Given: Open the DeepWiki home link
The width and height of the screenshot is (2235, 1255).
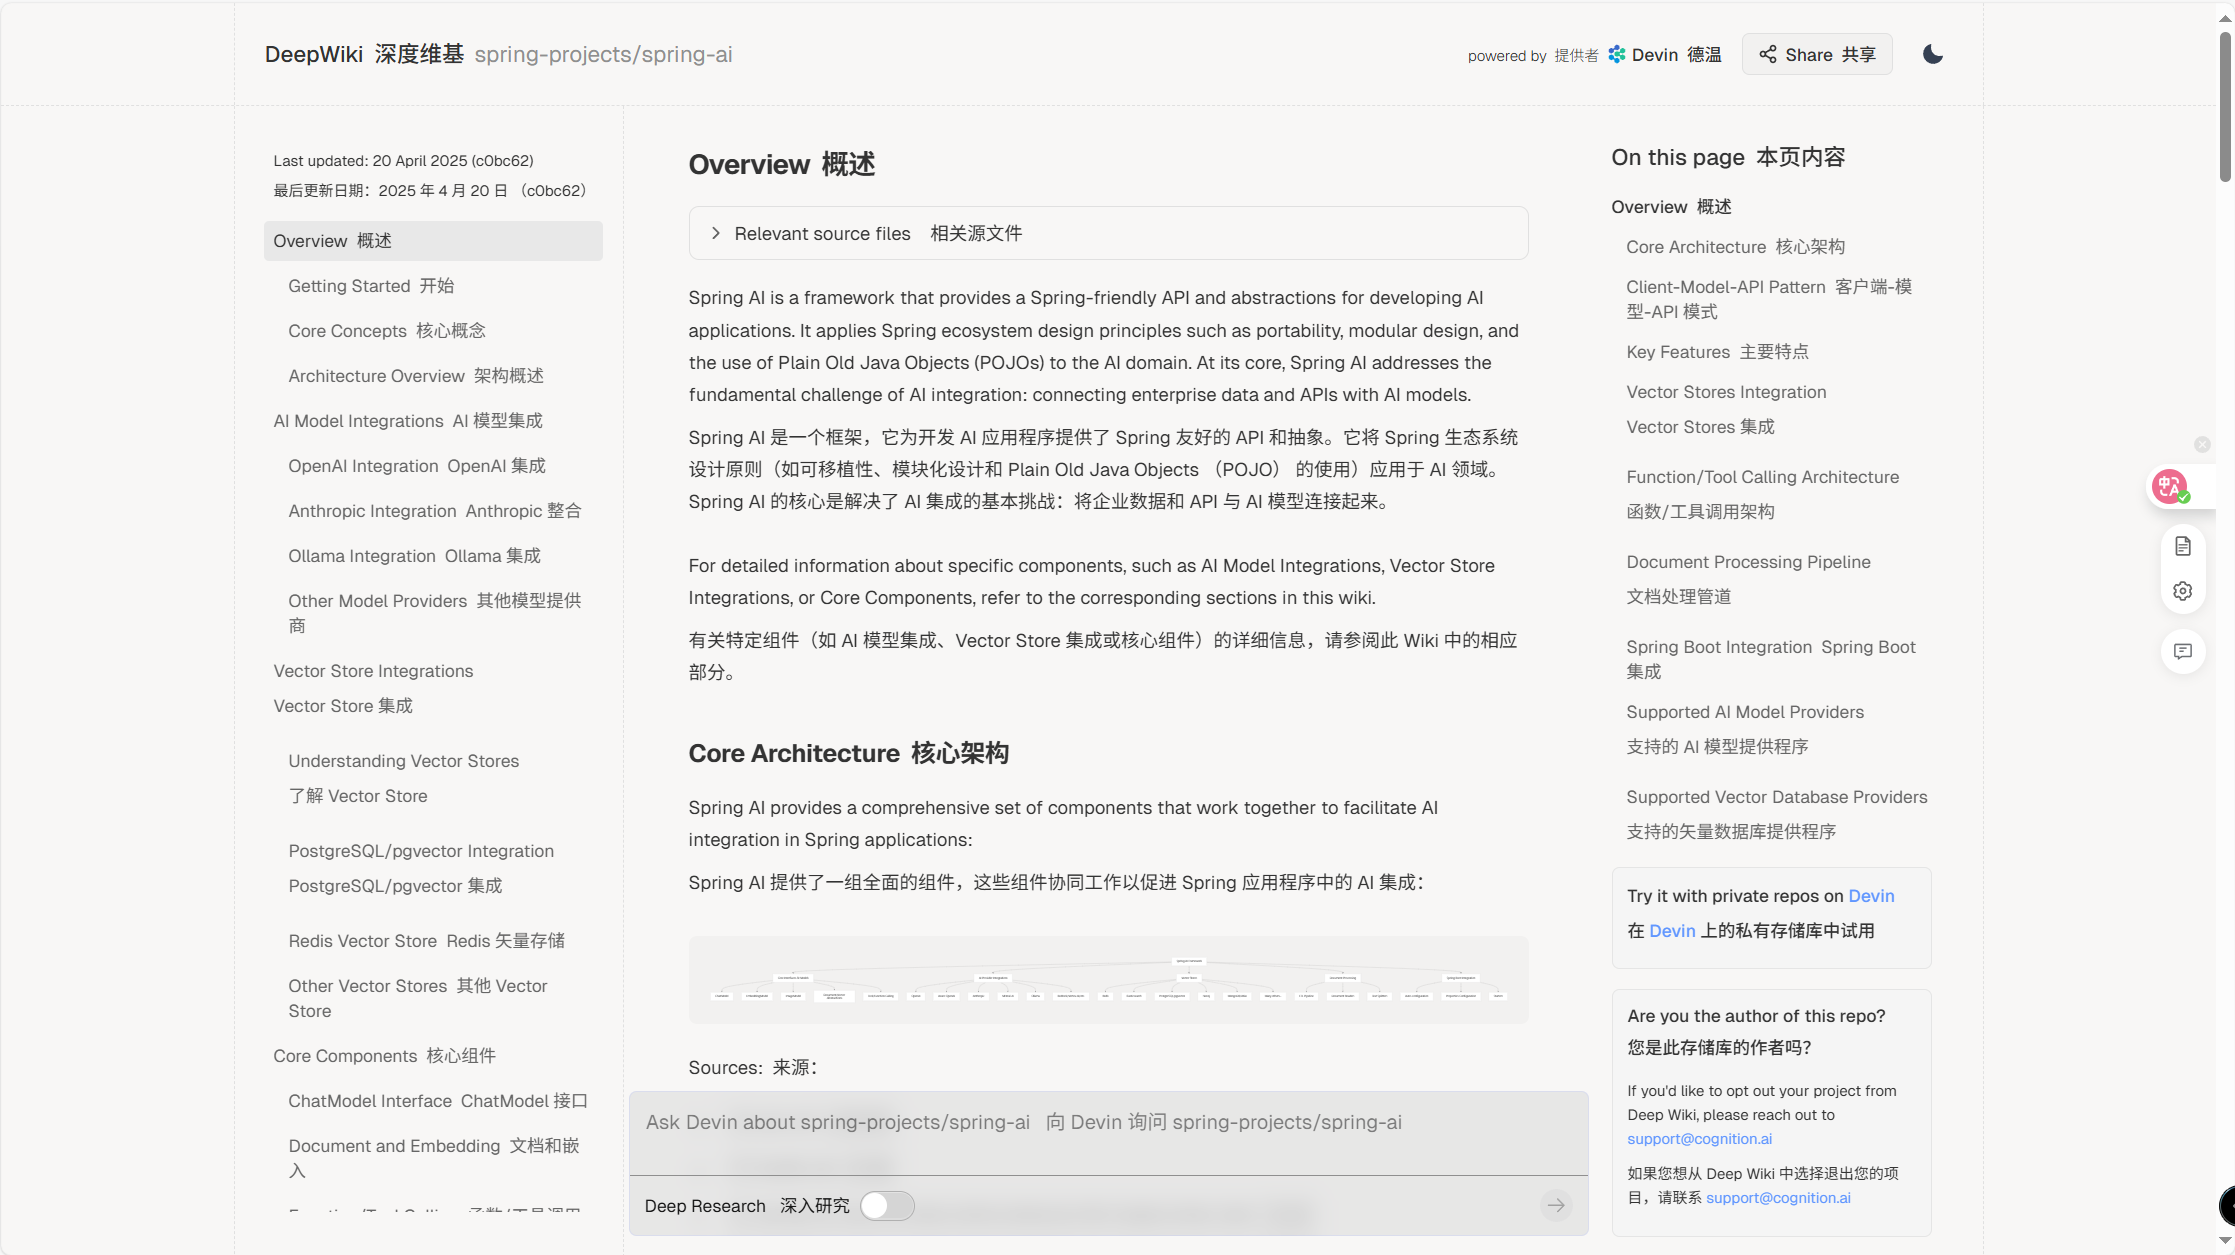Looking at the screenshot, I should pyautogui.click(x=364, y=54).
